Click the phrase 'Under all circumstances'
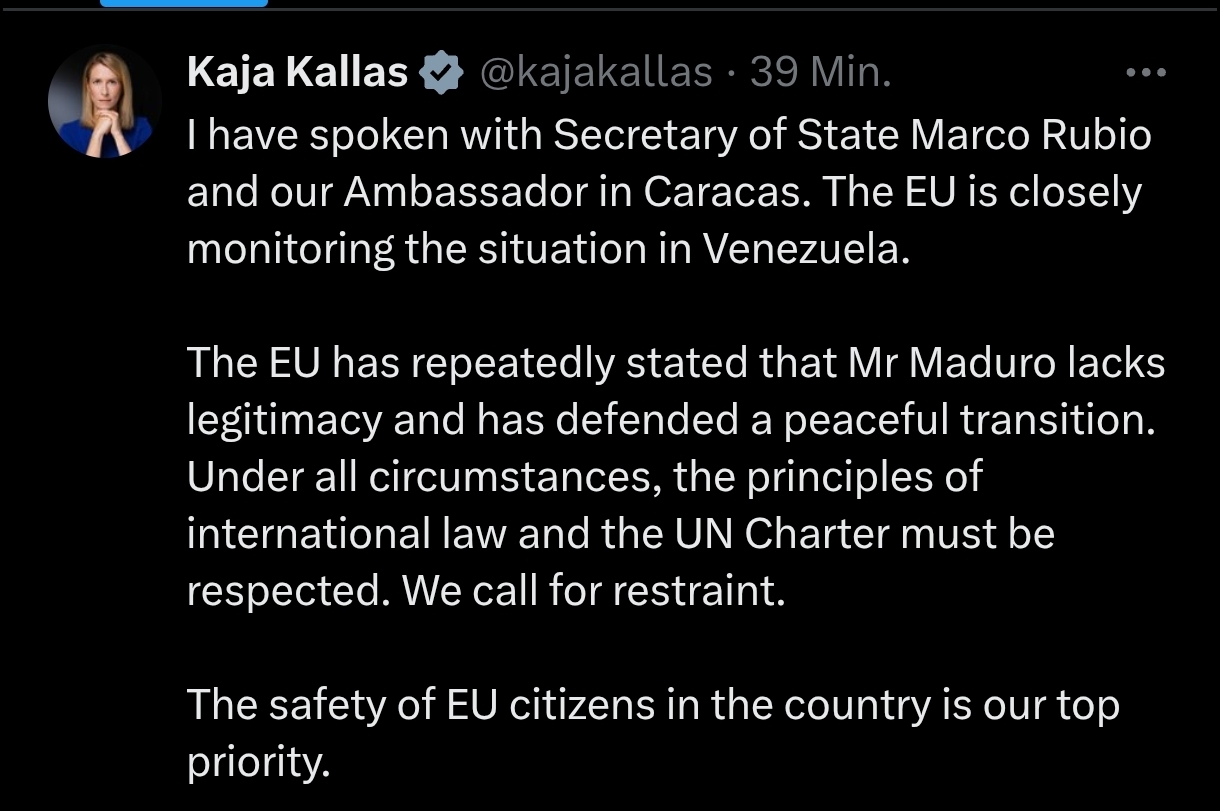The width and height of the screenshot is (1220, 811). point(424,477)
